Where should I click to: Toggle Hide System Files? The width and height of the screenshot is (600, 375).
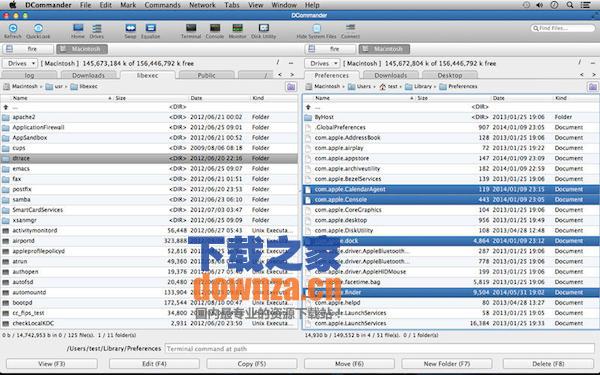tap(316, 31)
